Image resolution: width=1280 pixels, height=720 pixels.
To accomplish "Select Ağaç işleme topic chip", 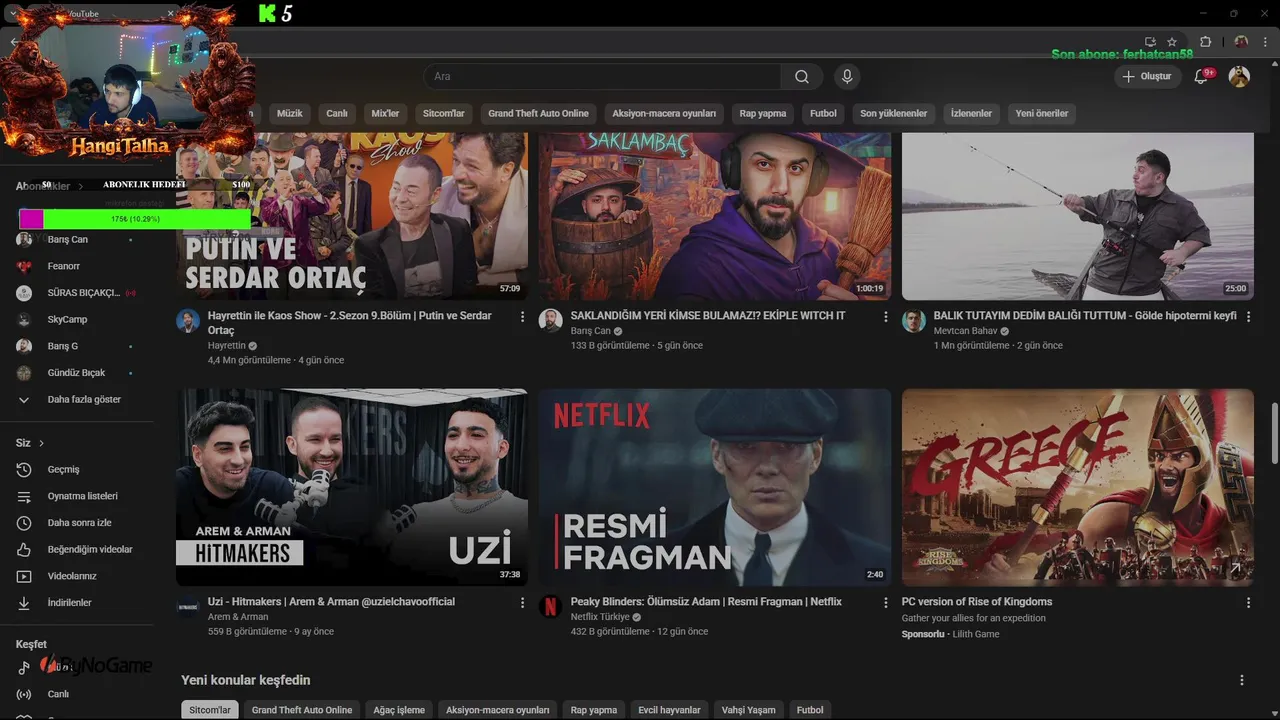I will pos(399,710).
